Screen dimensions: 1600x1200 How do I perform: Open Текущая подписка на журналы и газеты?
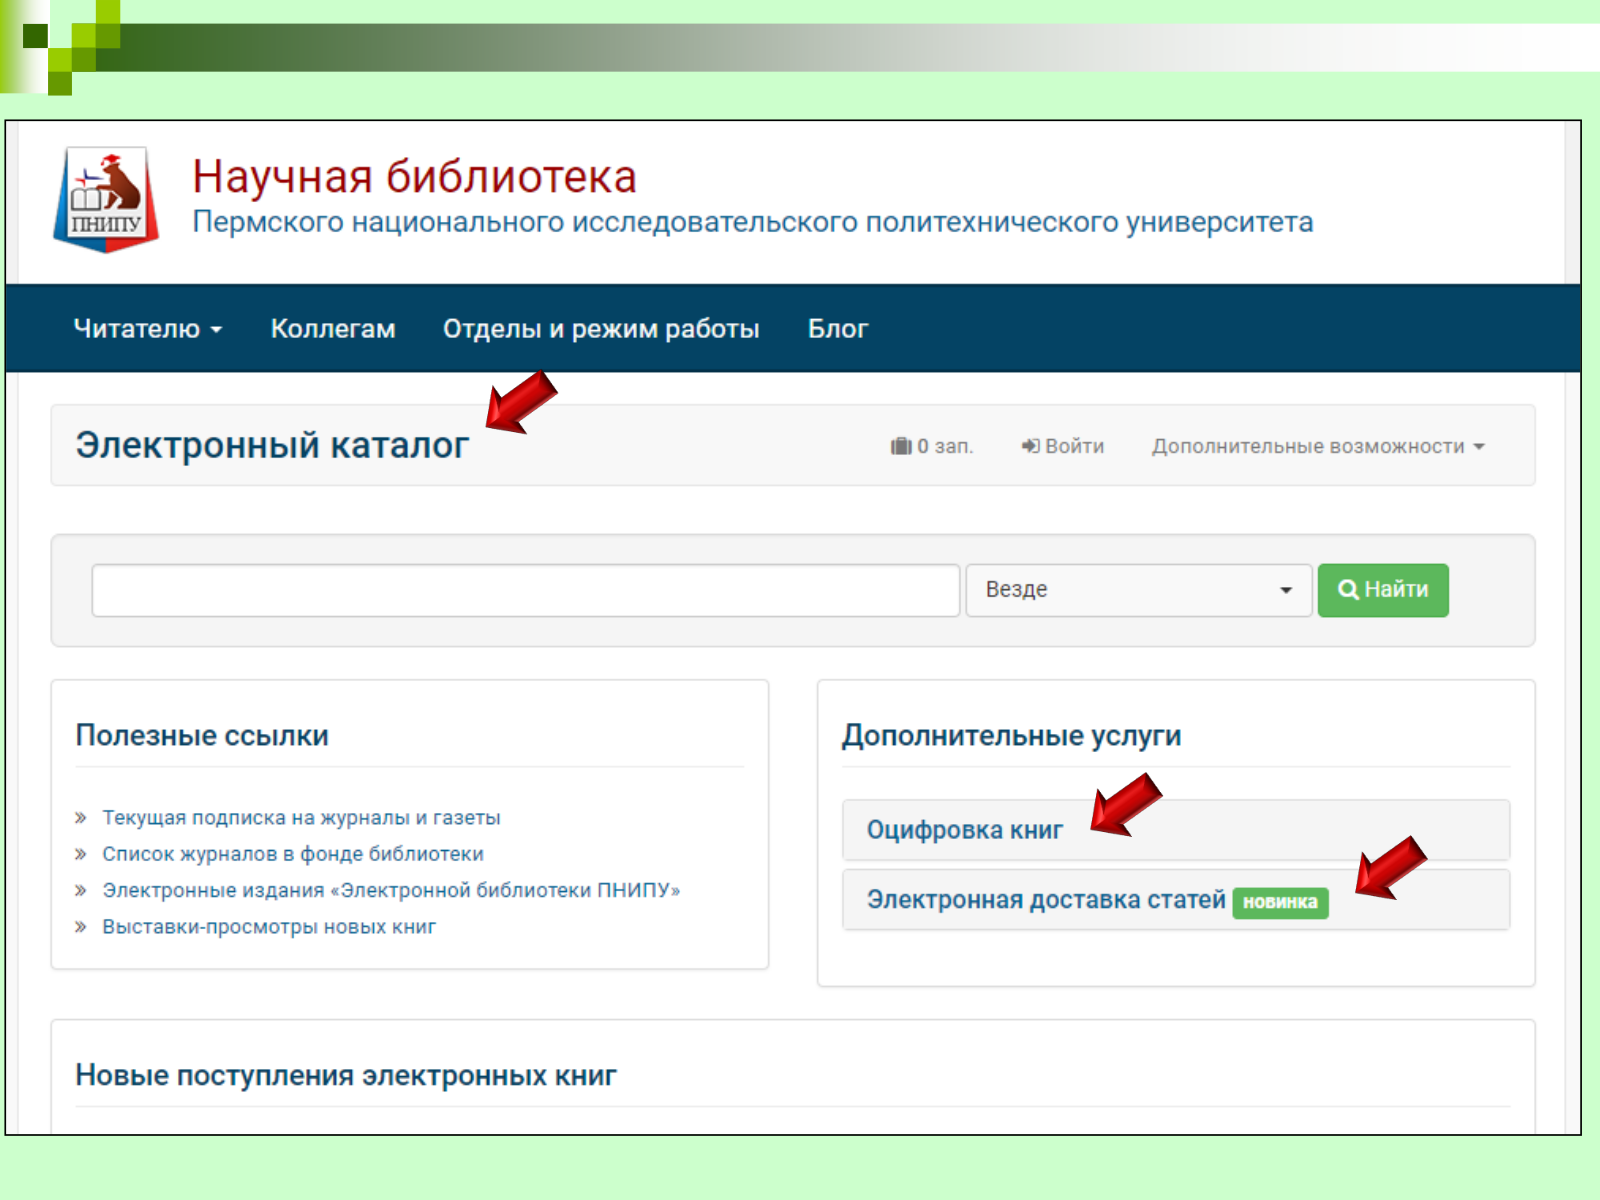click(301, 818)
